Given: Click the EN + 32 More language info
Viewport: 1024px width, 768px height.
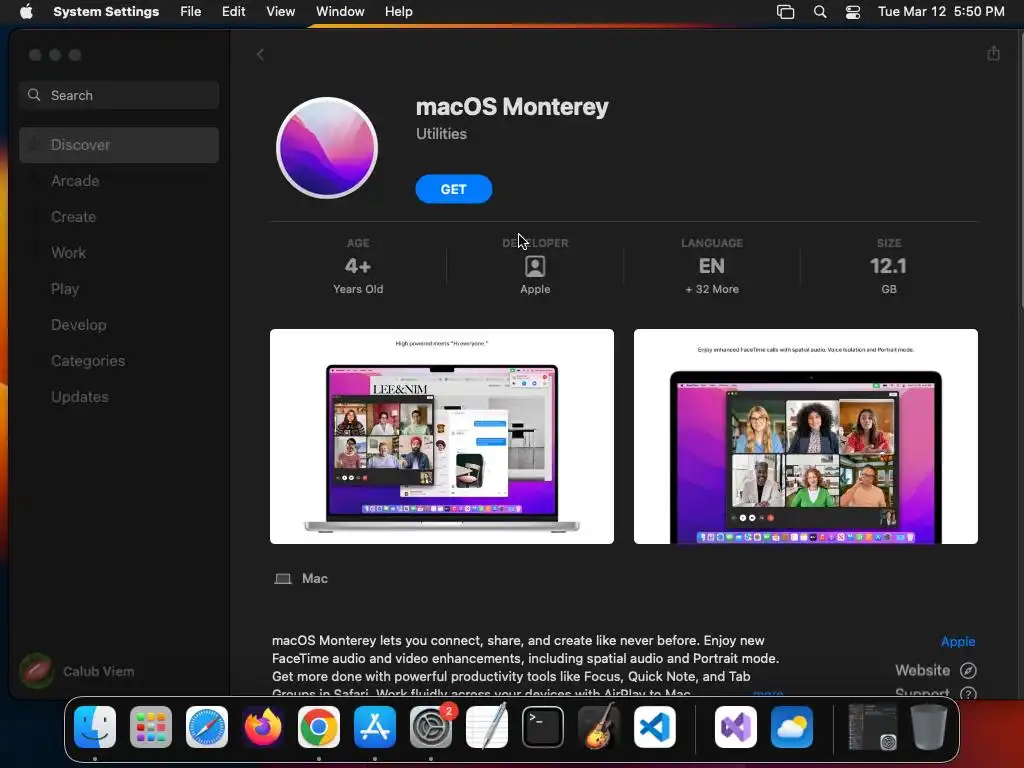Looking at the screenshot, I should point(712,266).
